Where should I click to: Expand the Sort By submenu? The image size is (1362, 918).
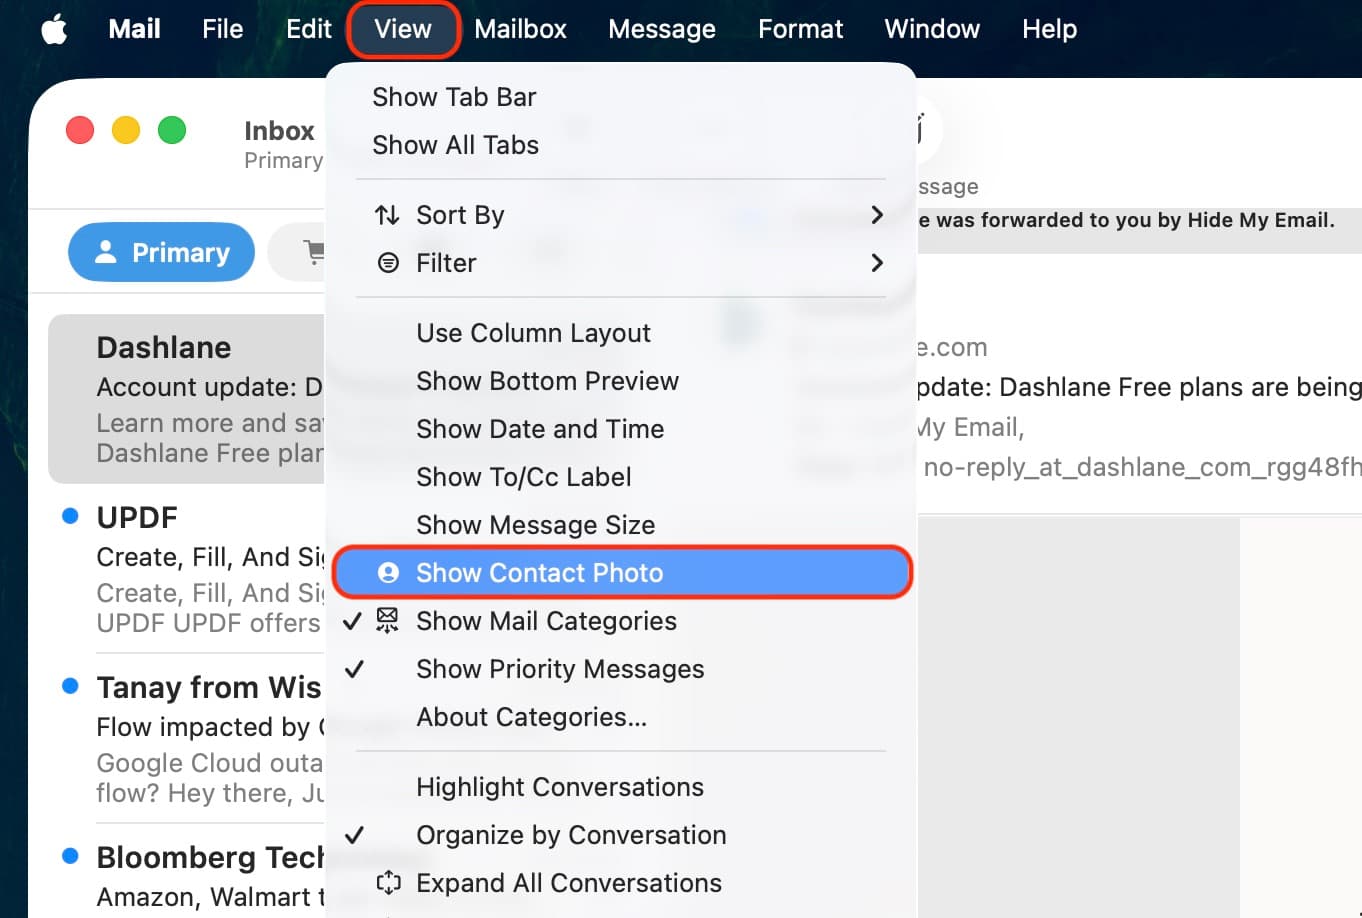(621, 215)
